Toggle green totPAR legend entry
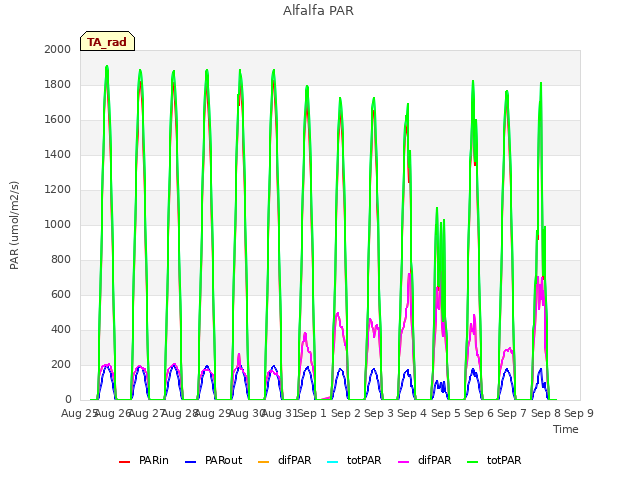The image size is (640, 480). pos(494,460)
